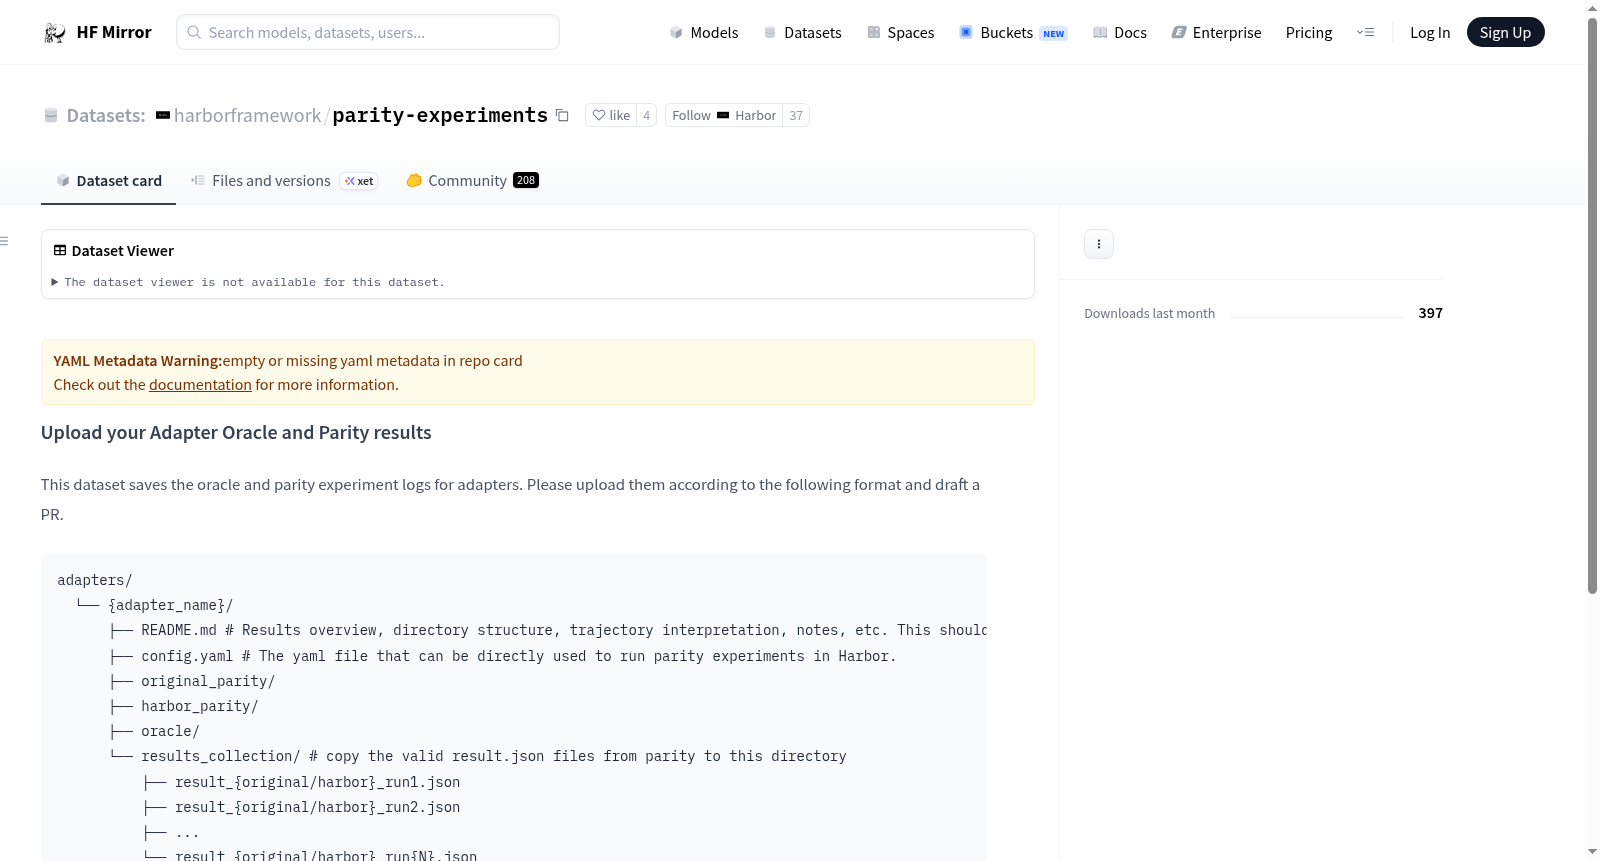The width and height of the screenshot is (1600, 861).
Task: View the 37 Harbor followers count
Action: 796,115
